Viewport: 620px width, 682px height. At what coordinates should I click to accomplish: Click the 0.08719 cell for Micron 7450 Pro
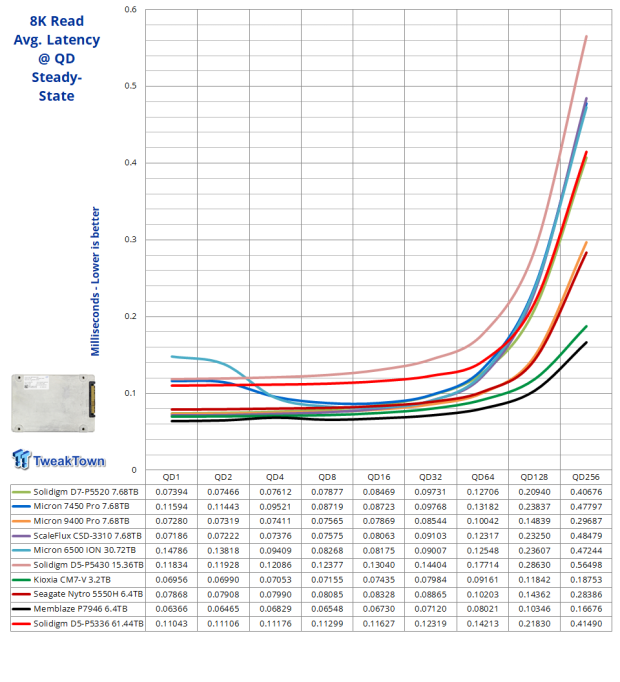coord(327,507)
